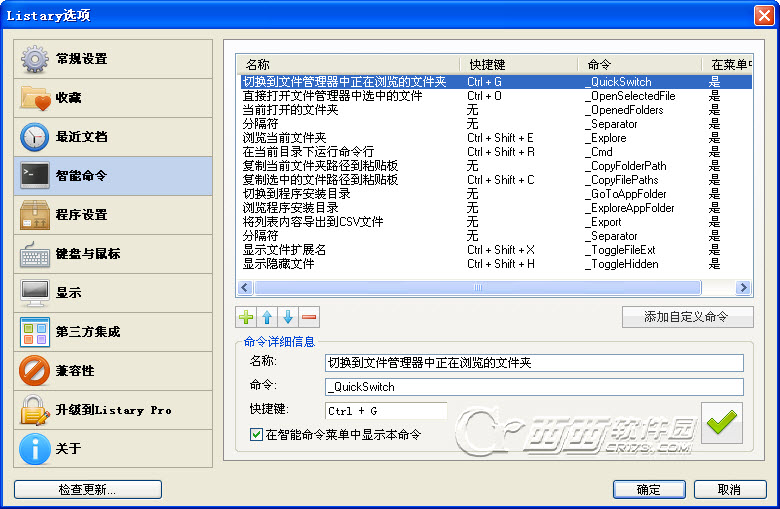Click the 快捷键 hotkey field showing Ctrl + G
The height and width of the screenshot is (509, 780).
pyautogui.click(x=386, y=411)
